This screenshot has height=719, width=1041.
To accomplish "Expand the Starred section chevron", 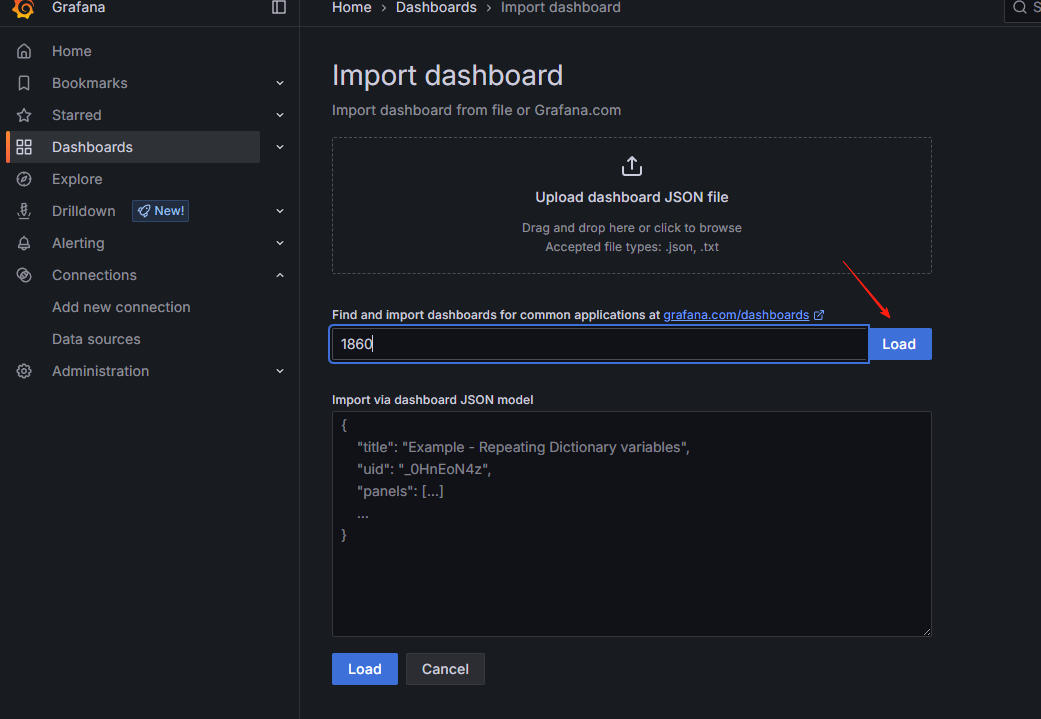I will pyautogui.click(x=280, y=115).
